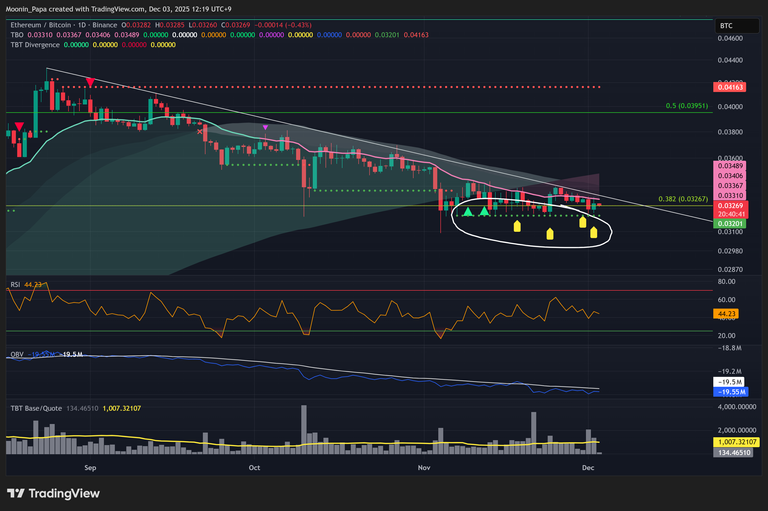Select the small magenta triangle marker near October
Screen dimensions: 768x511
(264, 128)
